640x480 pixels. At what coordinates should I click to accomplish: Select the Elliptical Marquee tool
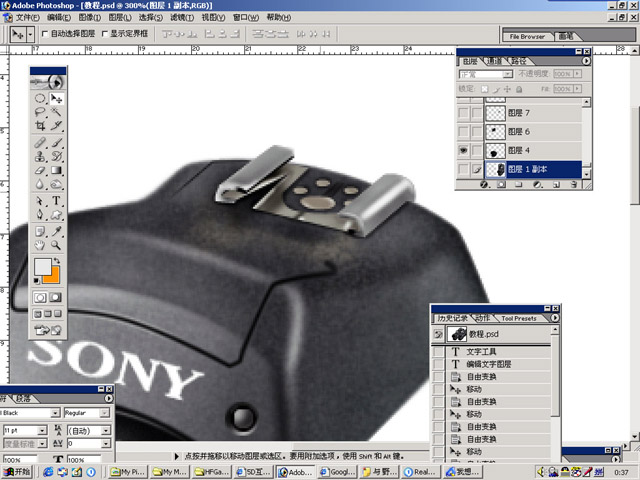[x=40, y=98]
